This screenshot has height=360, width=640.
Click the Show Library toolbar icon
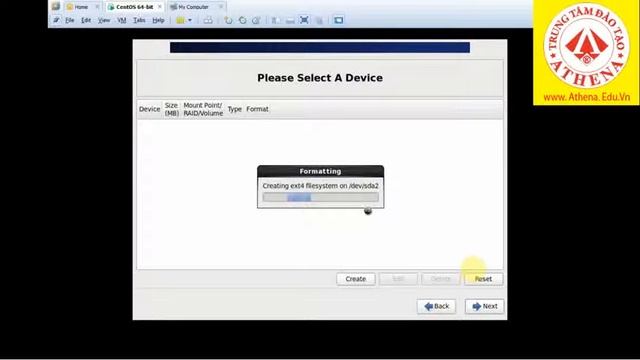[276, 20]
